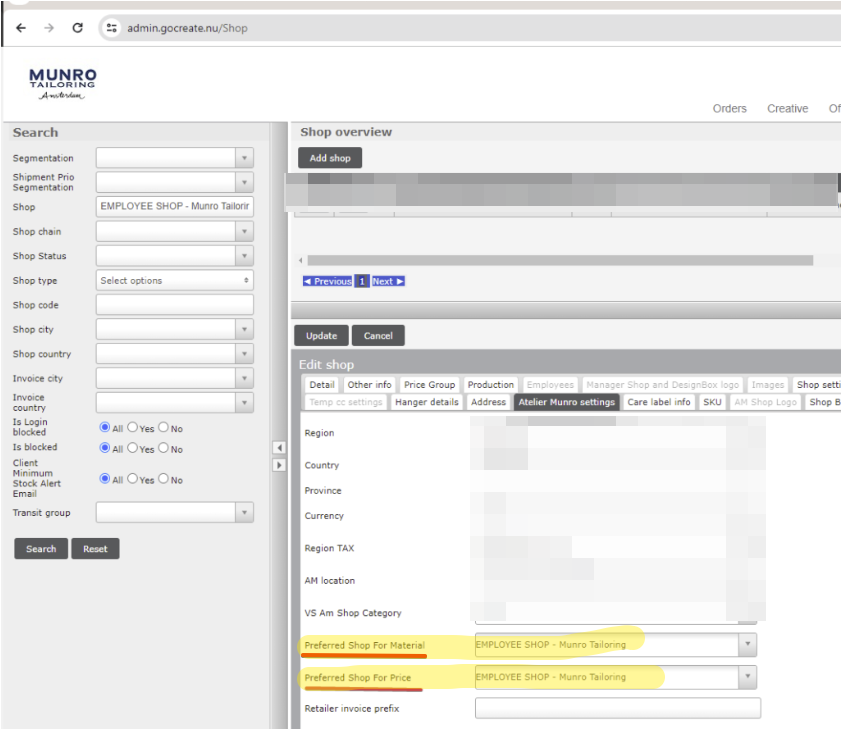This screenshot has height=734, width=842.
Task: Click the browser forward arrow
Action: (x=49, y=28)
